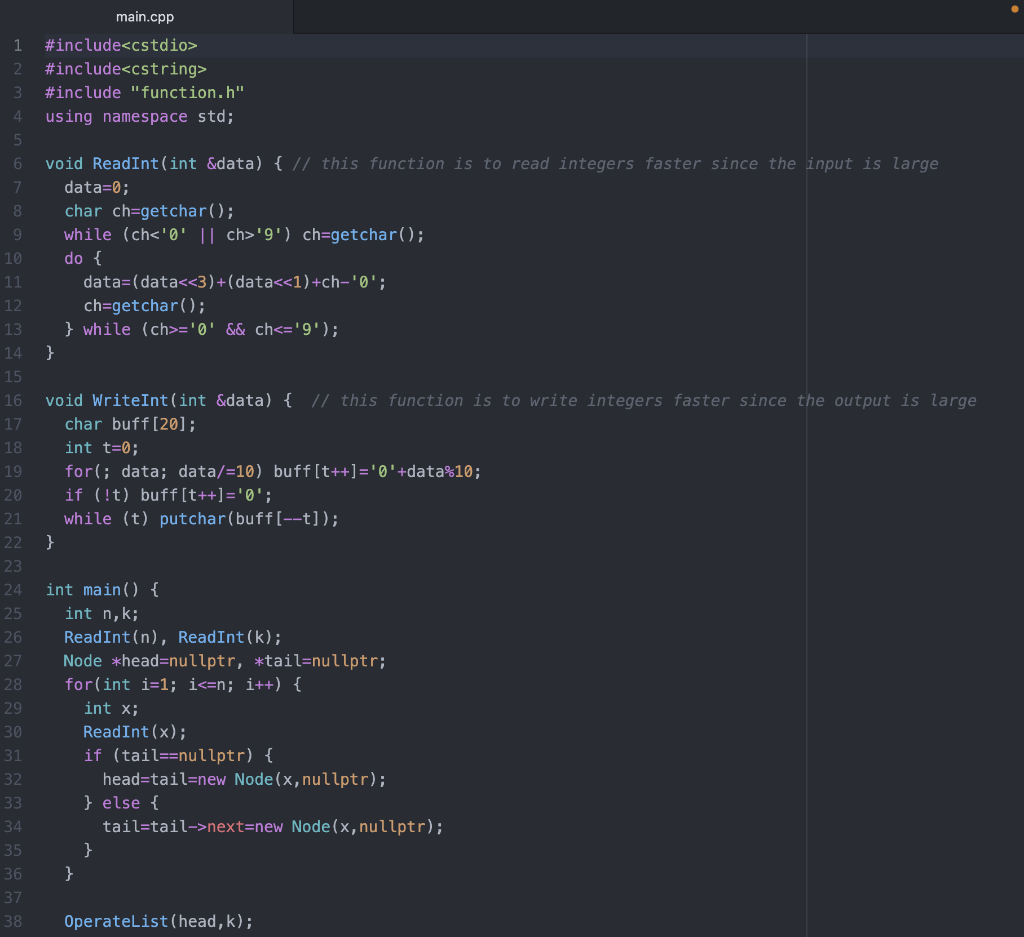This screenshot has height=937, width=1024.
Task: Switch to the main.cpp tab
Action: tap(144, 16)
